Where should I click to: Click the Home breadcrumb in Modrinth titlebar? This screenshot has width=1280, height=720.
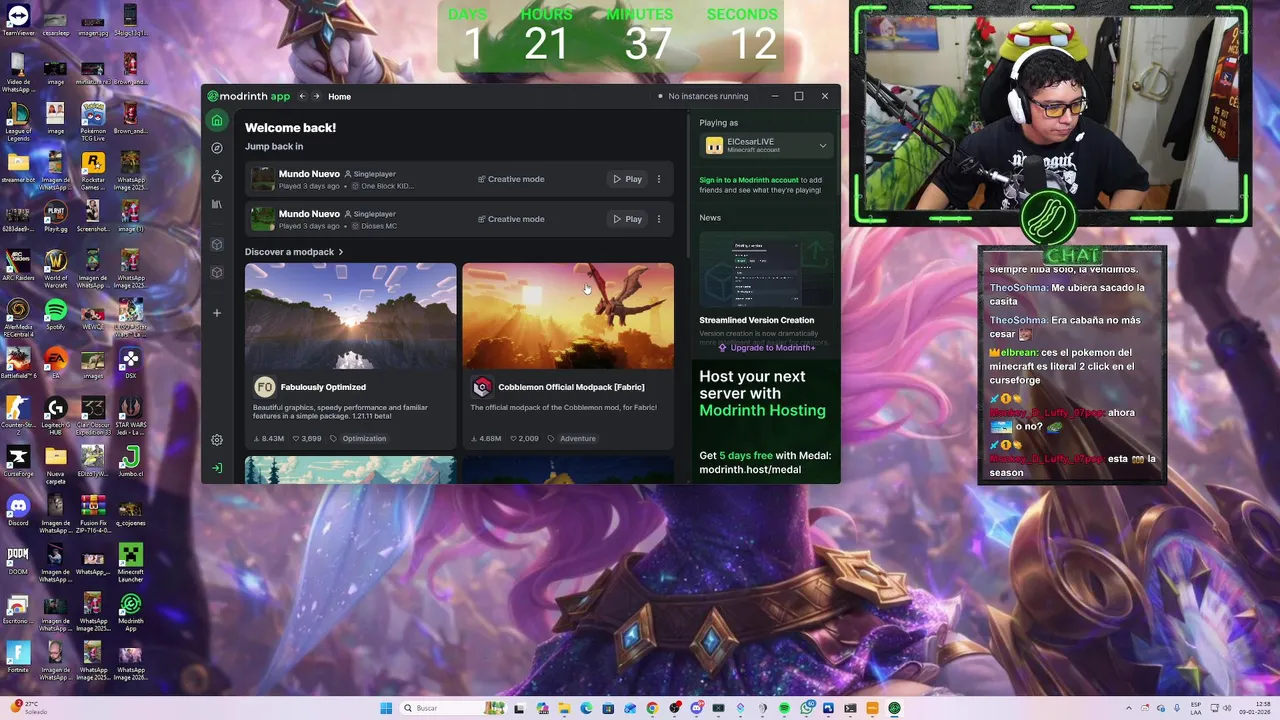[339, 96]
